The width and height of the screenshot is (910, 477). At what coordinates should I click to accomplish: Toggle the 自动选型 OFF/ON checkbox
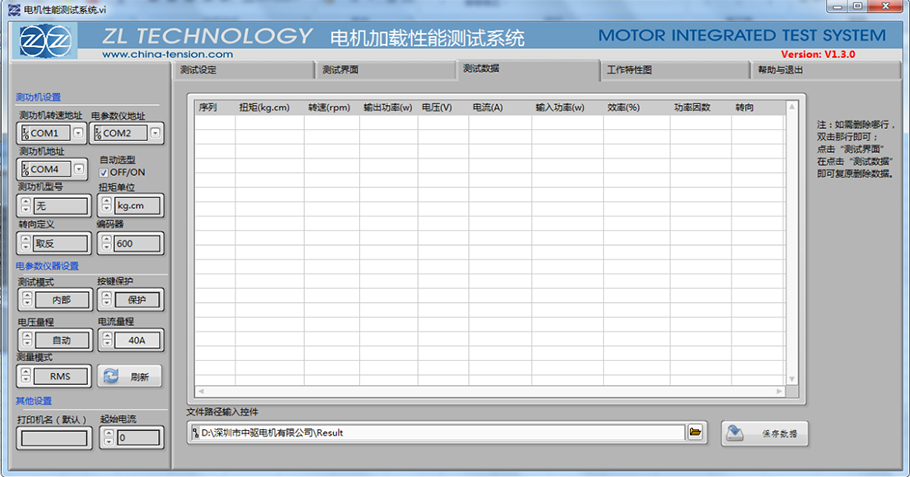104,172
